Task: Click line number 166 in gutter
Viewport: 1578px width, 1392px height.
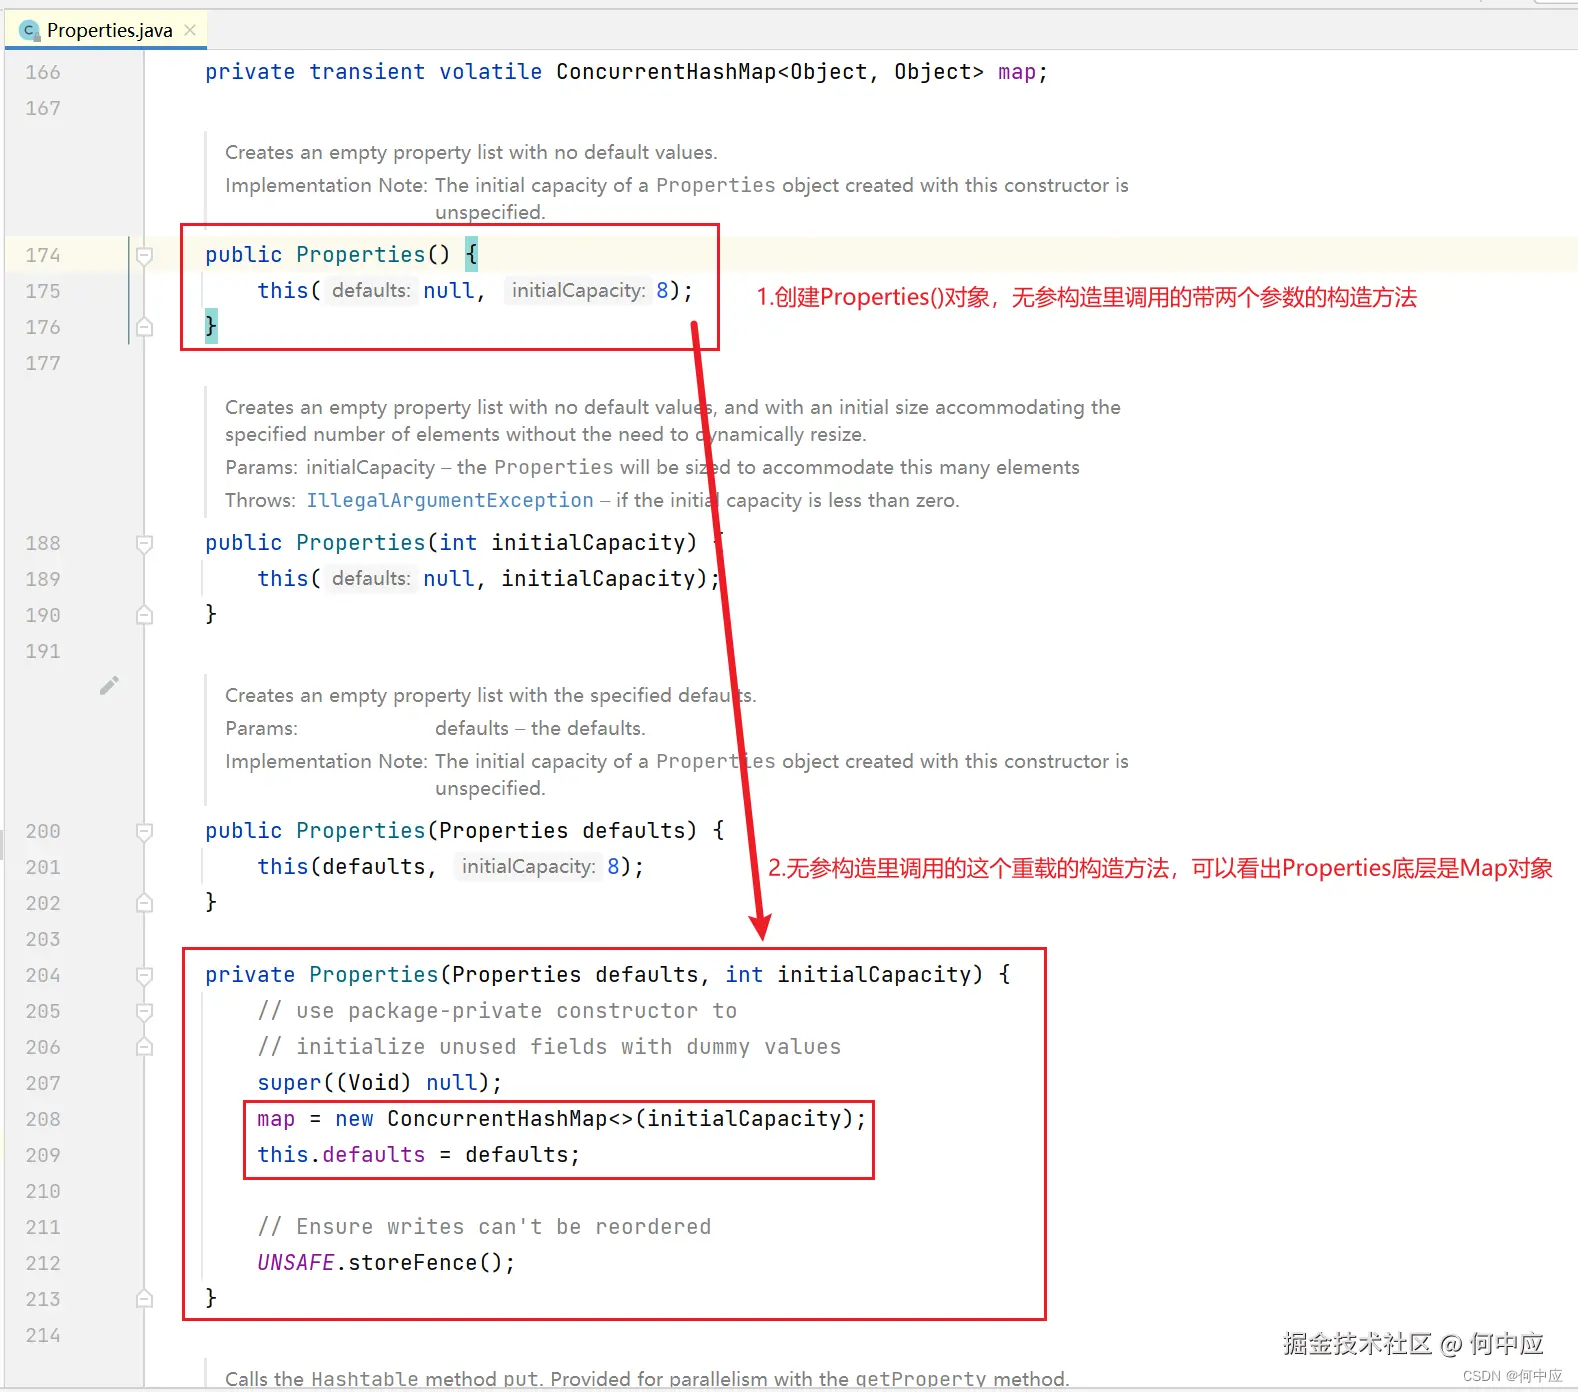Action: (43, 72)
